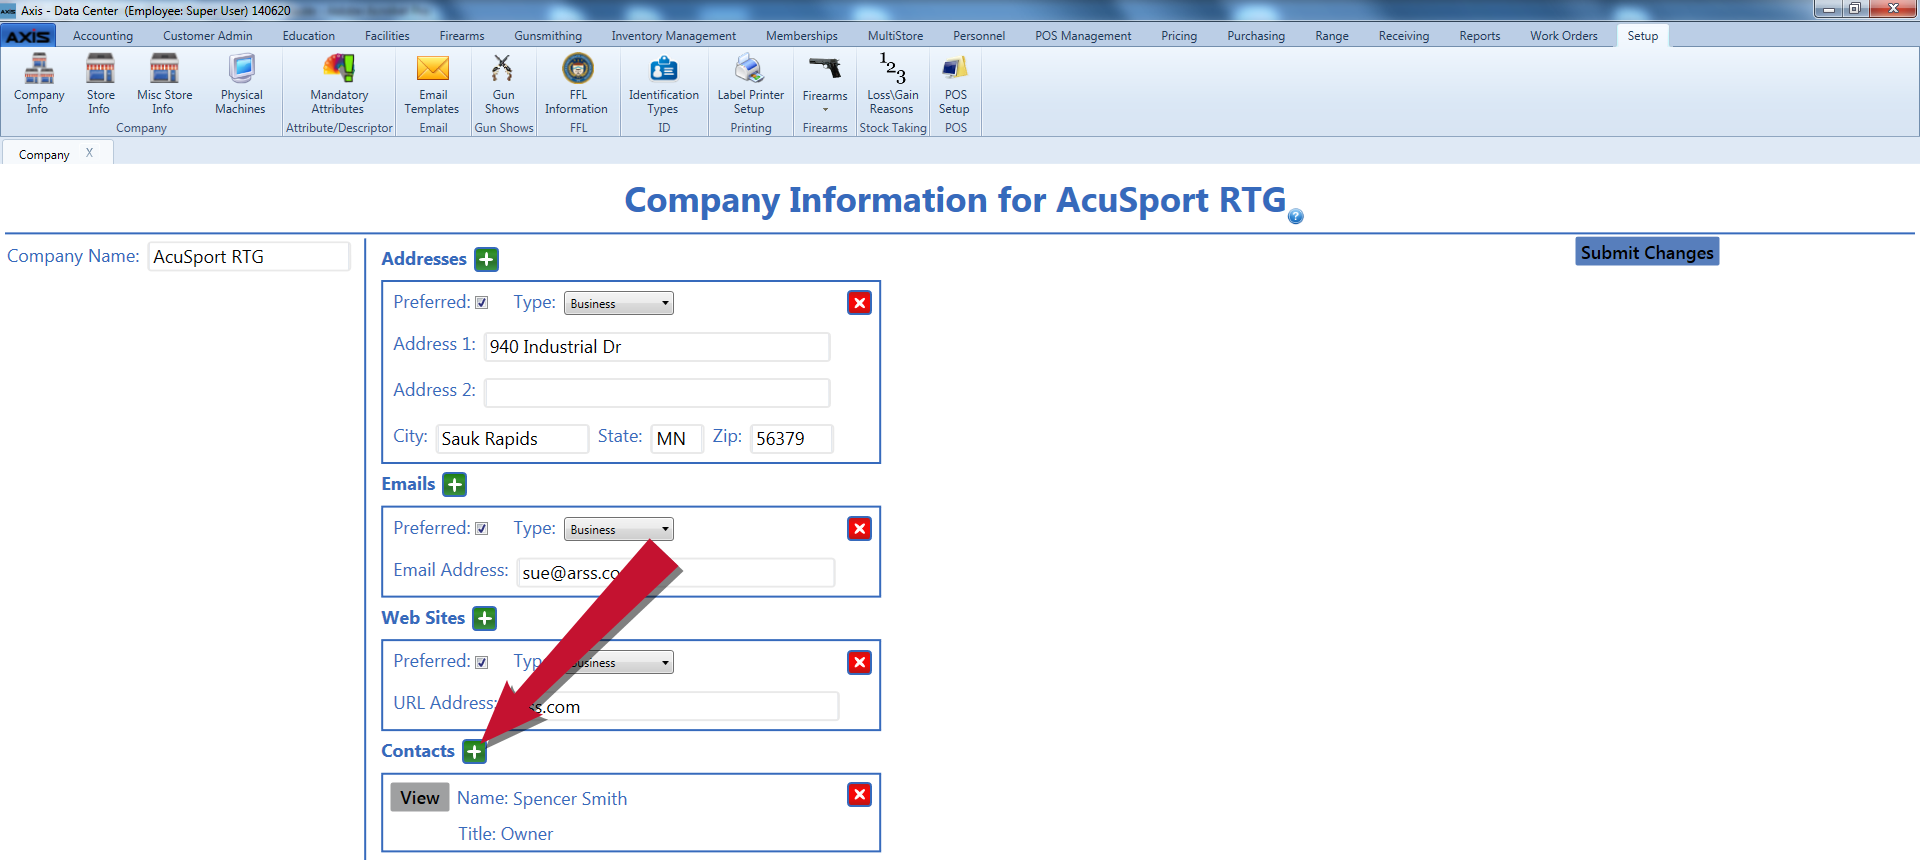Switch to the Education tab
Image resolution: width=1920 pixels, height=860 pixels.
click(308, 36)
